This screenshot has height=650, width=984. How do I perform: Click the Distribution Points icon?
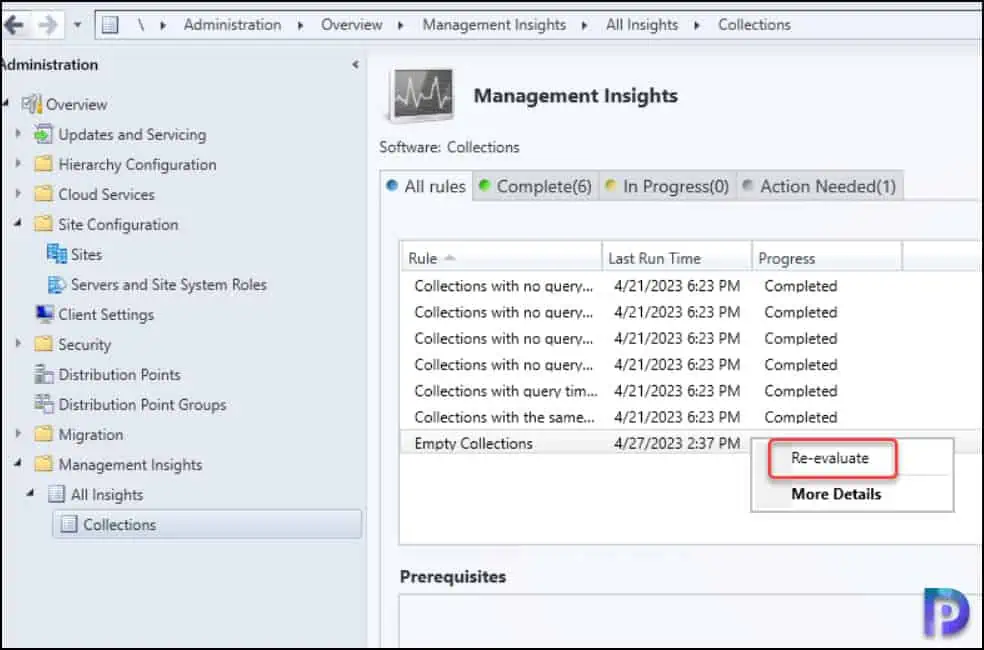43,374
